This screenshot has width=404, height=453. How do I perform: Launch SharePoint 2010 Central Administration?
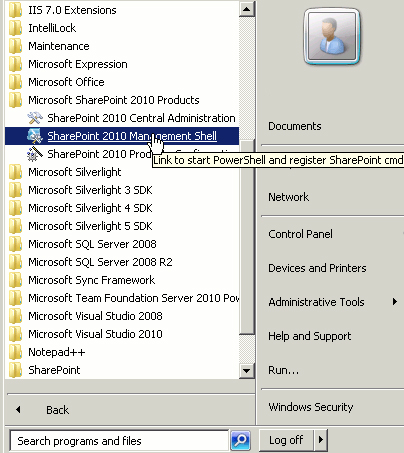click(x=141, y=118)
